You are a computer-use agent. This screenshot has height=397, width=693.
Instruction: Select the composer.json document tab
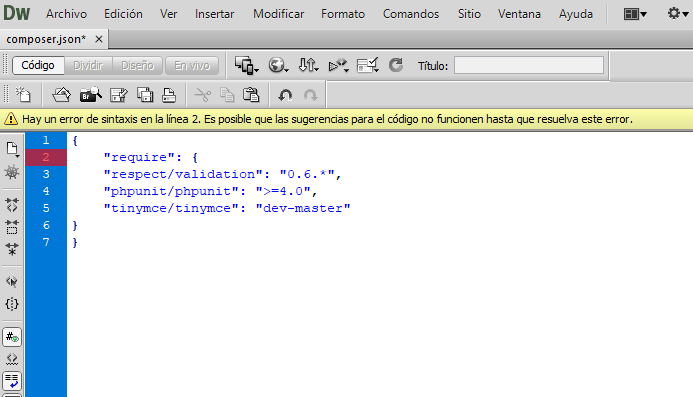46,39
